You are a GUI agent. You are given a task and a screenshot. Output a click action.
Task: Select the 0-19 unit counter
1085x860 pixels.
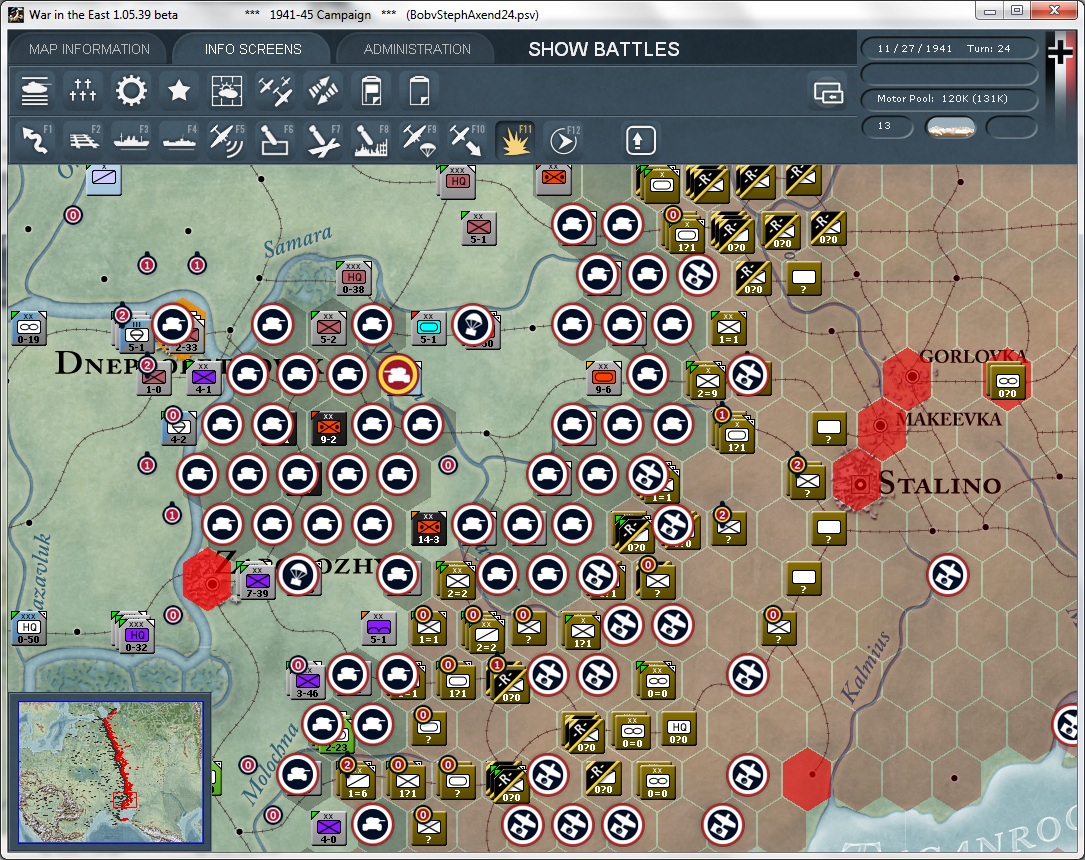28,329
